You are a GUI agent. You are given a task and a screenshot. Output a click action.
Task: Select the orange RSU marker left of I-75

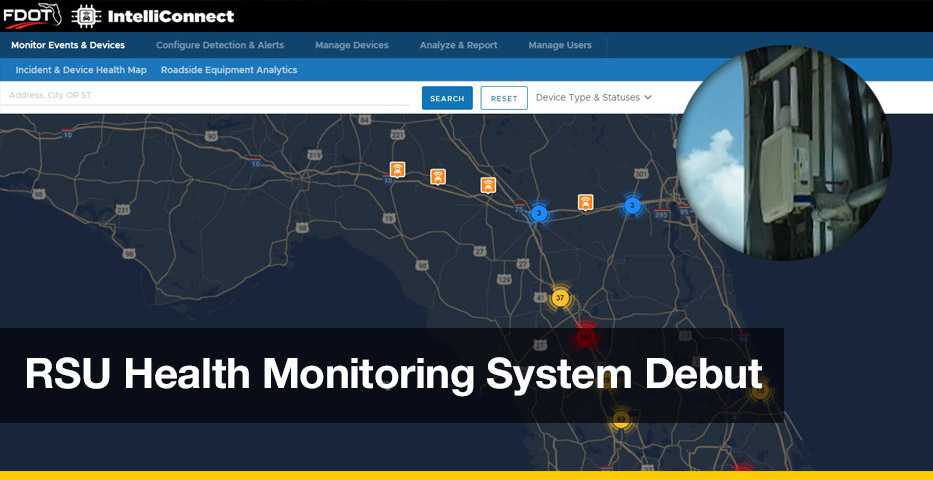(x=489, y=185)
